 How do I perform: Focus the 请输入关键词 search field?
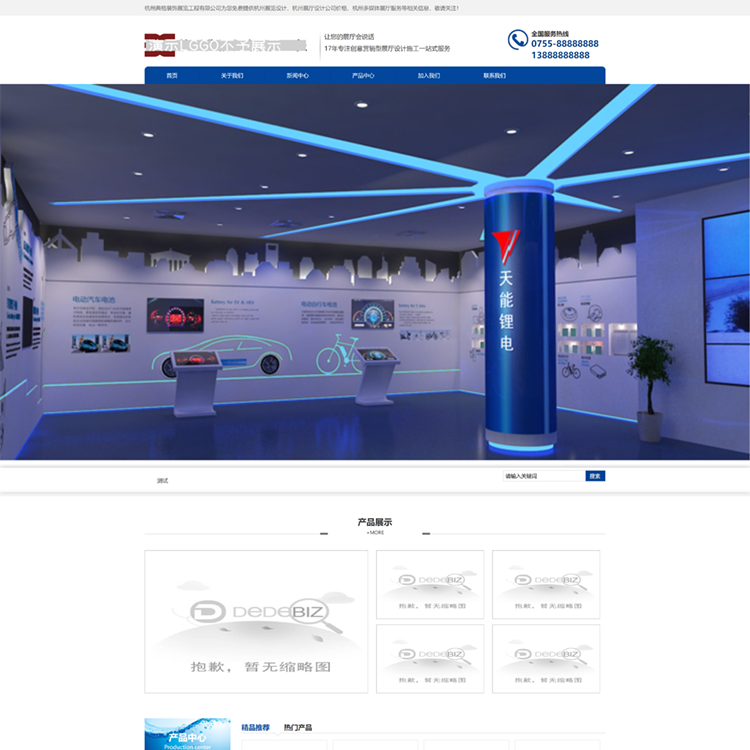coord(544,476)
